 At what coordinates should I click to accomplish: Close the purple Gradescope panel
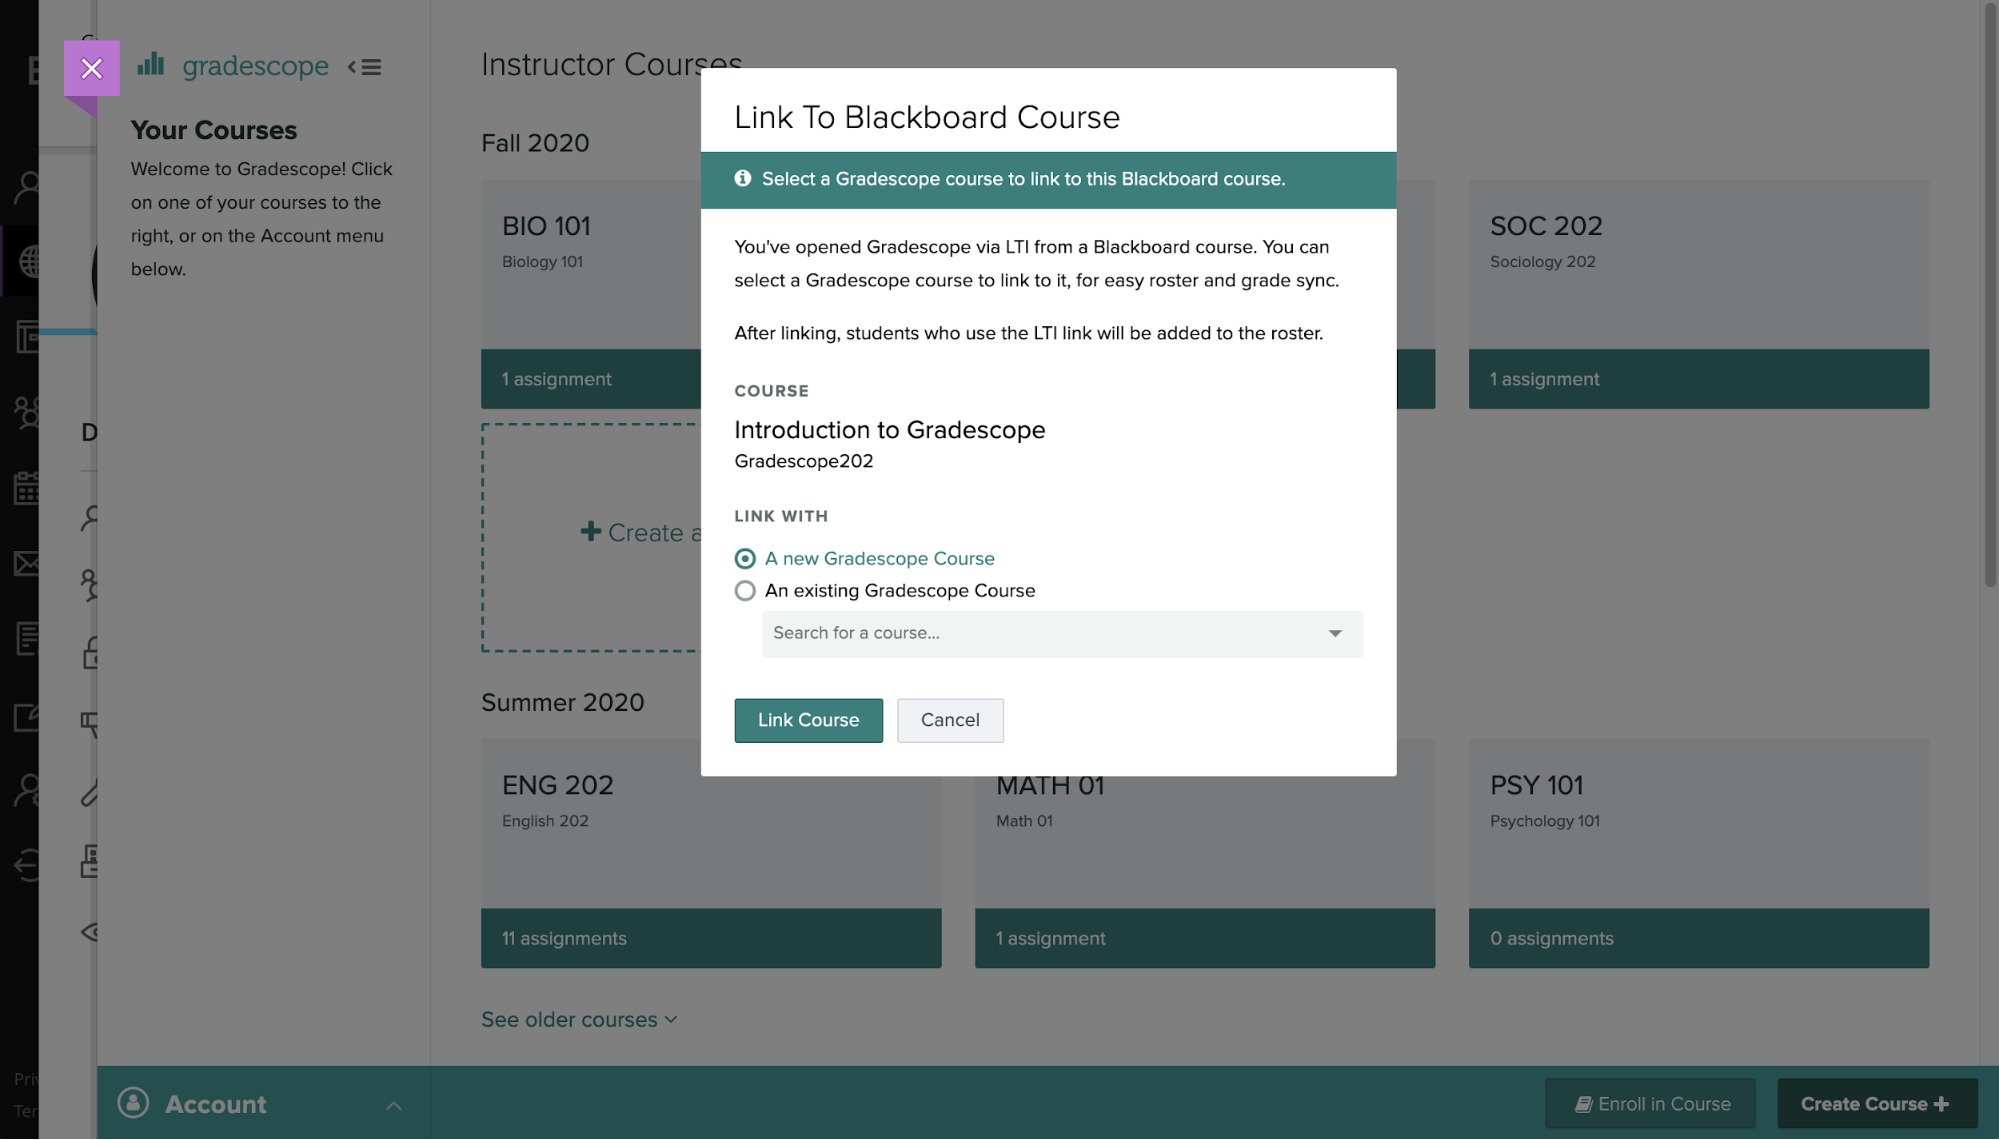91,68
